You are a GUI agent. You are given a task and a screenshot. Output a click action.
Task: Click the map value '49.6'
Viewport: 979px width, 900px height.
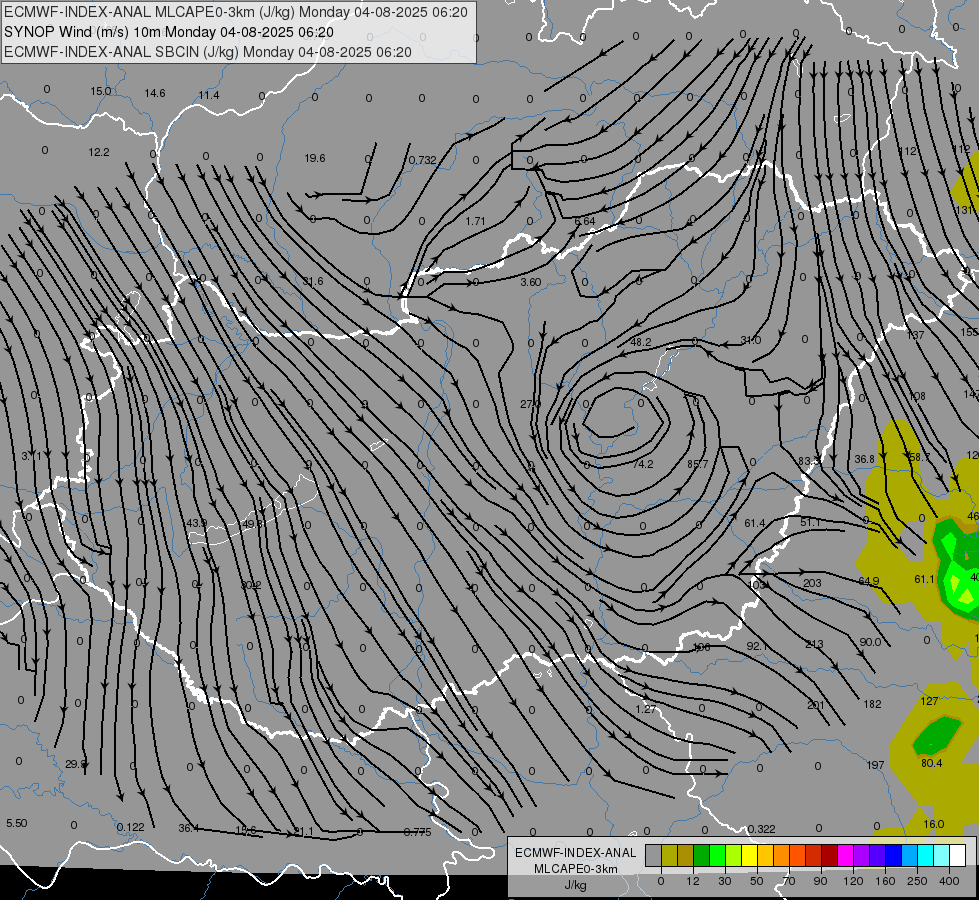[x=253, y=523]
